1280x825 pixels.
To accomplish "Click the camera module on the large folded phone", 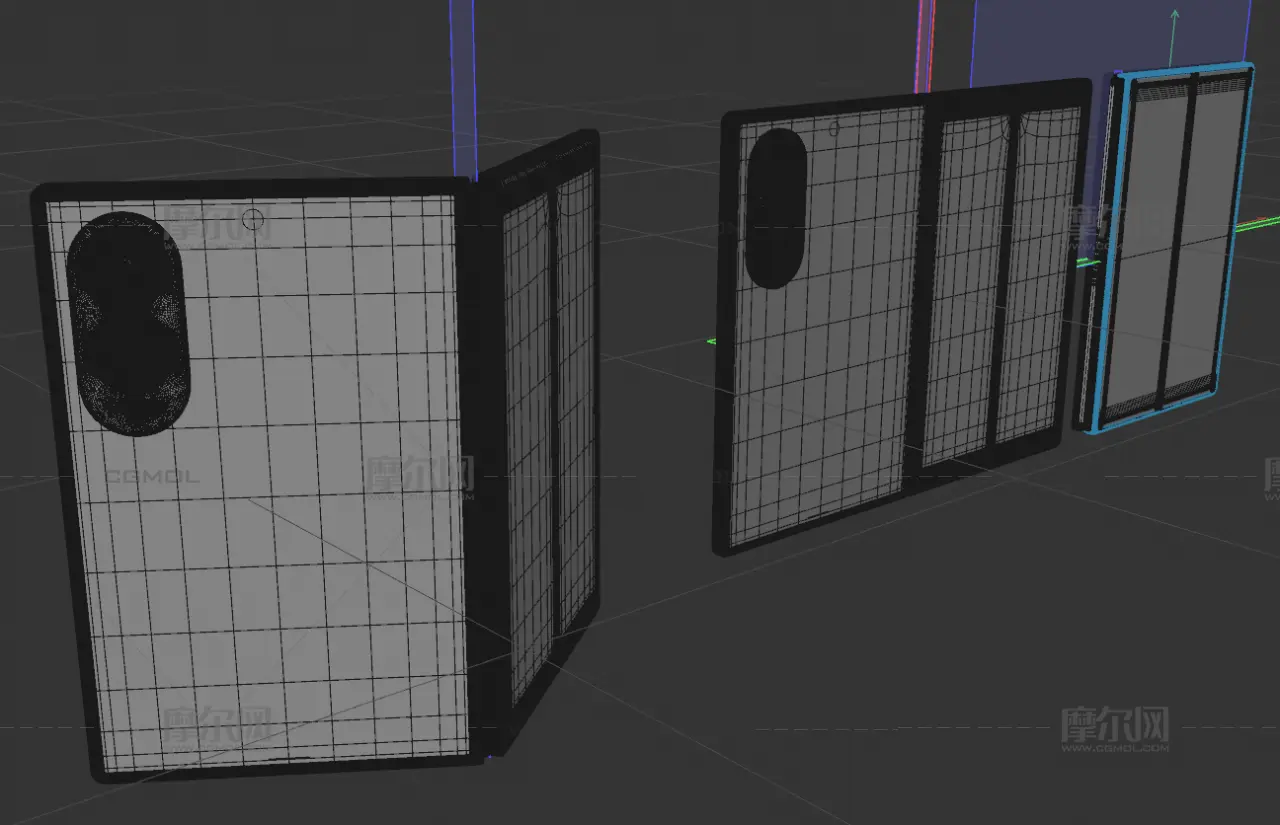I will point(128,324).
